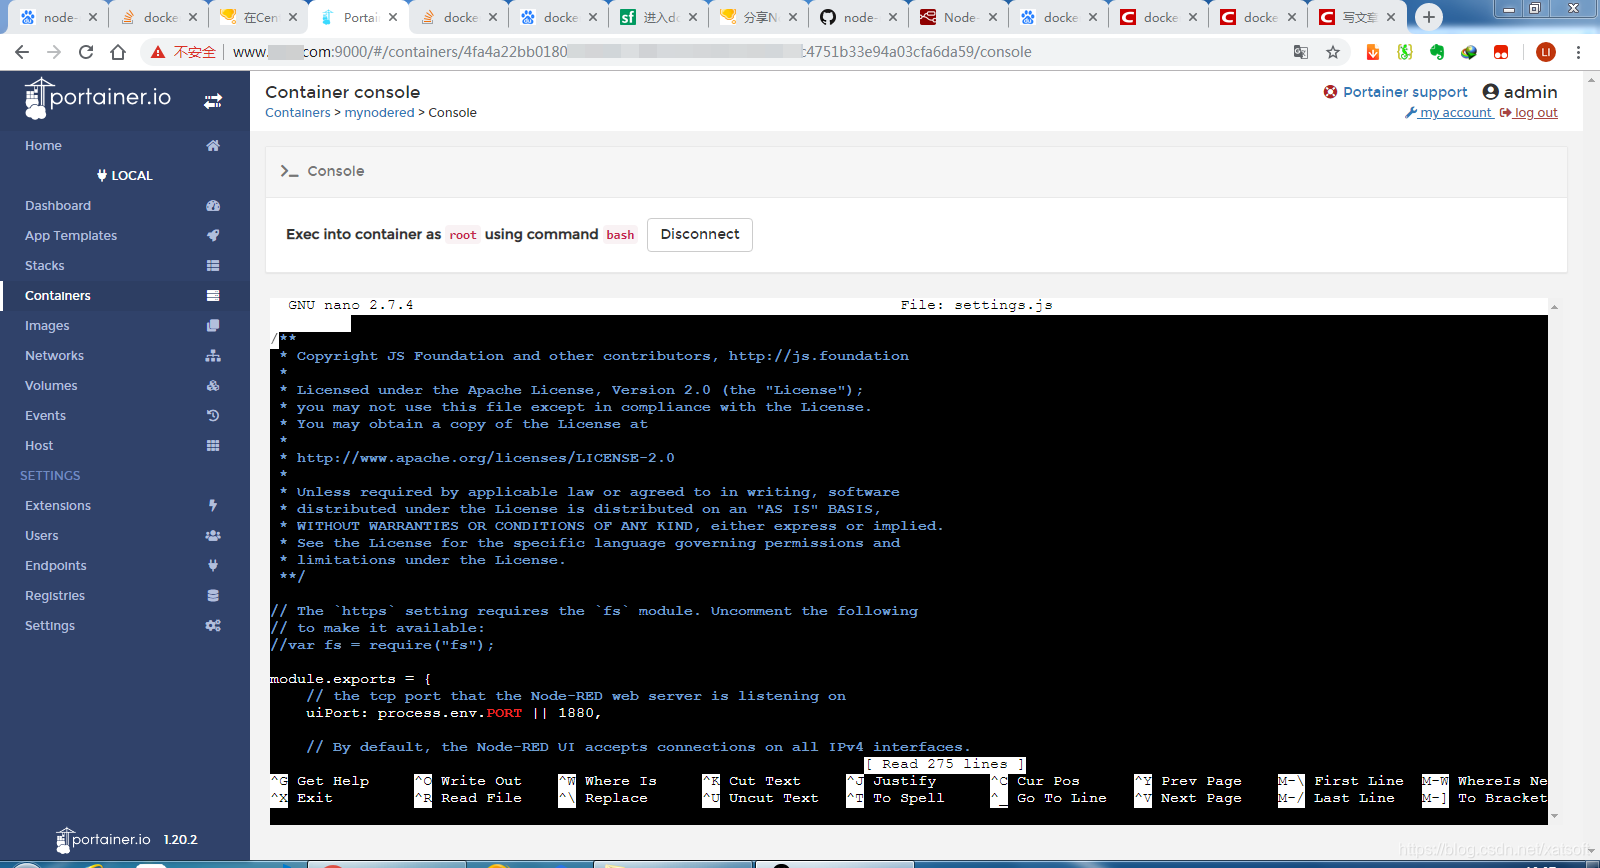Follow the mynodered breadcrumb link
Viewport: 1600px width, 868px height.
pyautogui.click(x=379, y=113)
